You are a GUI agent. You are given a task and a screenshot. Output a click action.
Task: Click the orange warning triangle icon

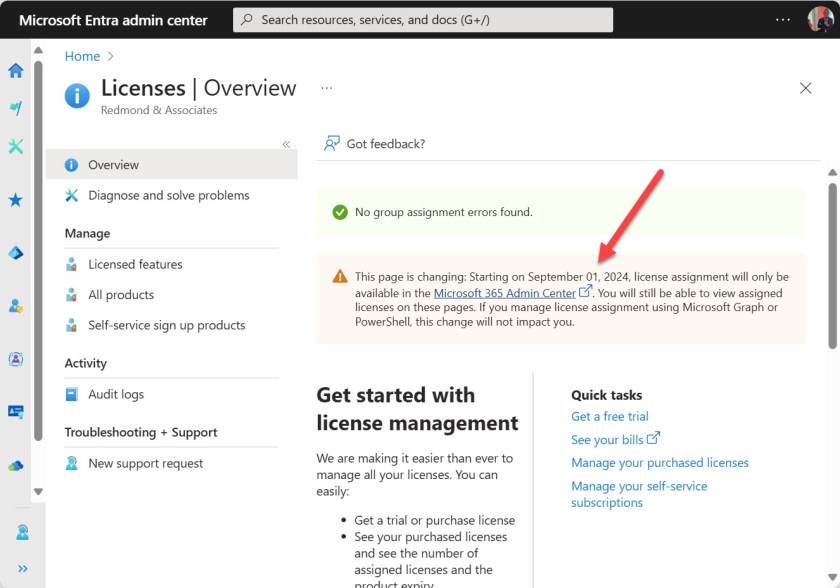tap(340, 276)
